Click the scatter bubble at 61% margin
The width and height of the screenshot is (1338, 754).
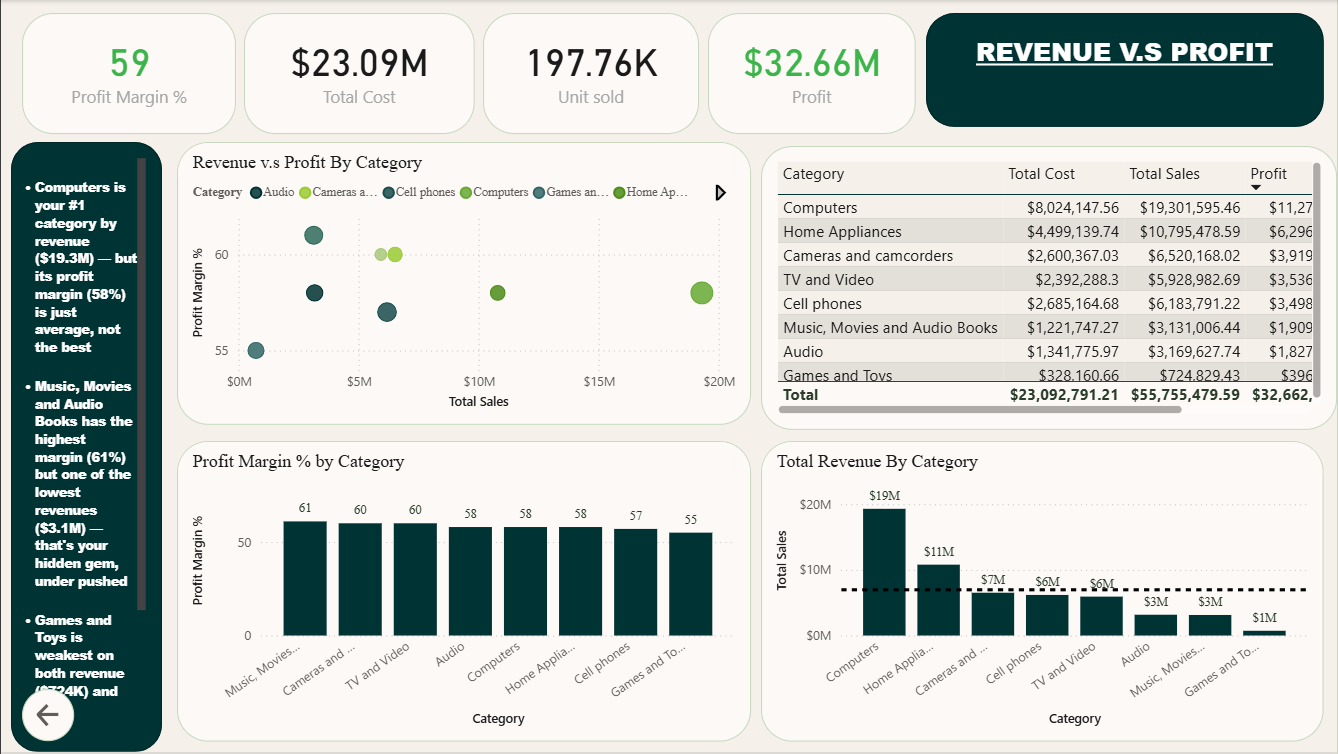point(313,236)
